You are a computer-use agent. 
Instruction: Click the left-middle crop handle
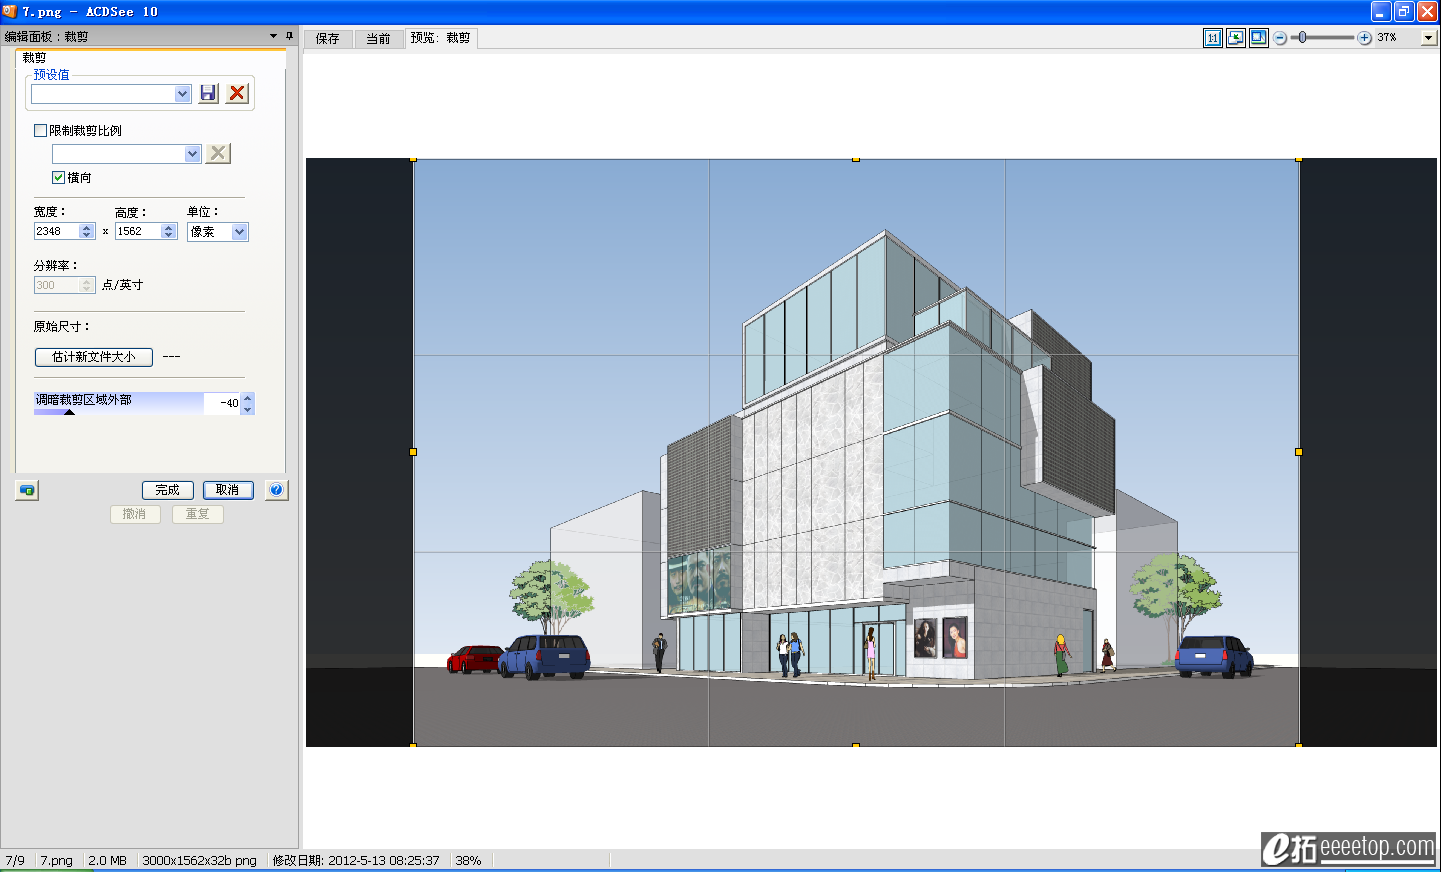coord(413,452)
